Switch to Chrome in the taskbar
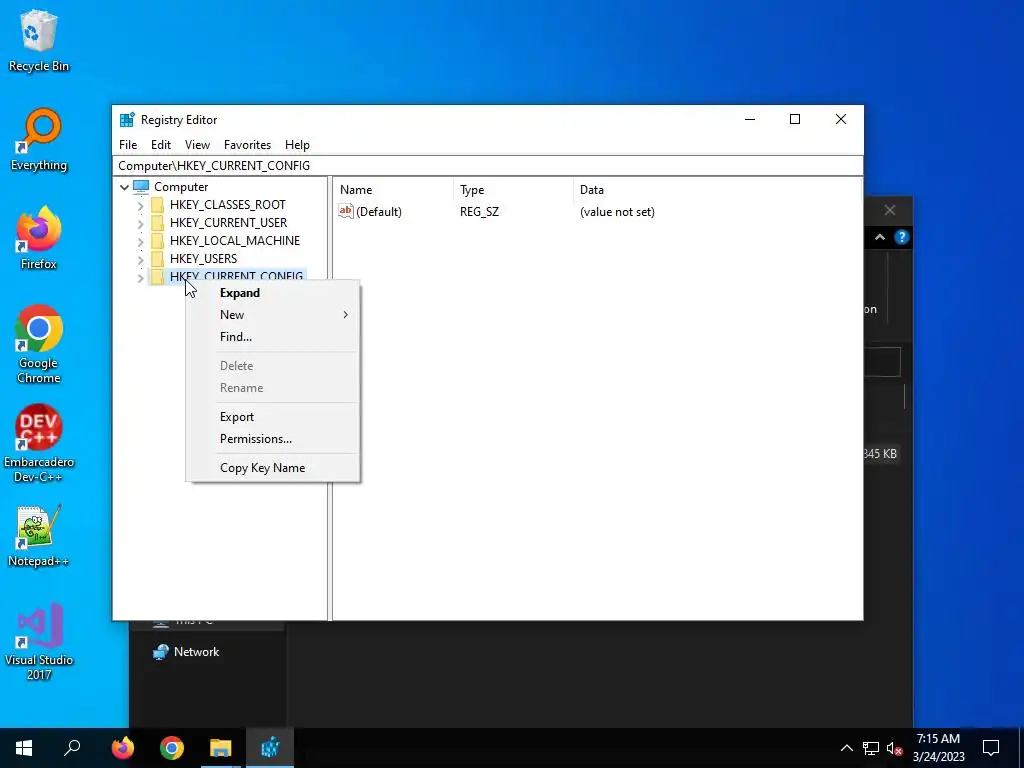 (x=172, y=748)
